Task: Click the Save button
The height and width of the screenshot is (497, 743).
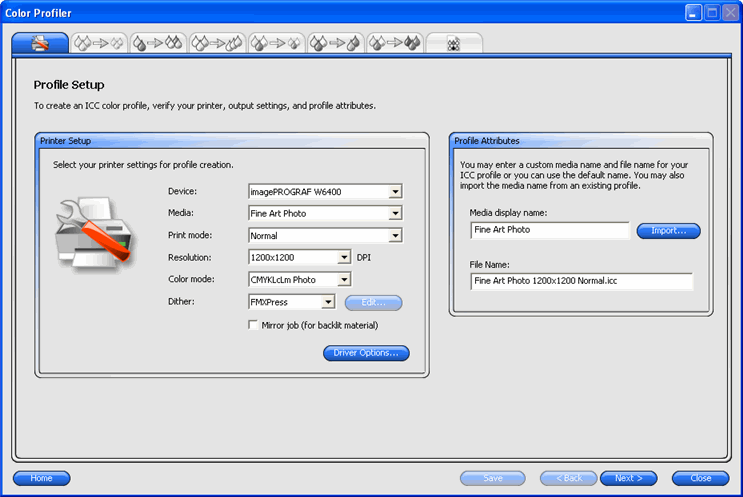Action: (x=493, y=478)
